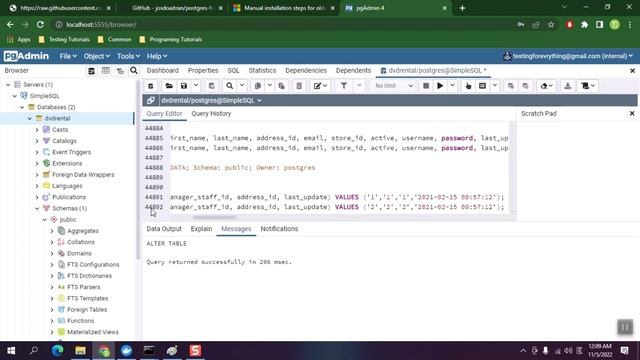640x360 pixels.
Task: Open the Find options dropdown arrow
Action: point(242,86)
